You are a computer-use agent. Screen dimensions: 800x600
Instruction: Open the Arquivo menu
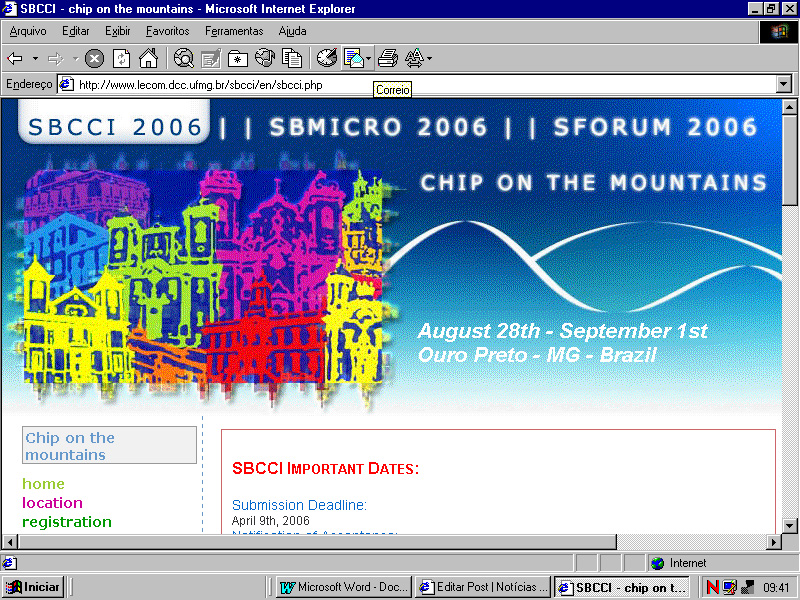point(28,31)
